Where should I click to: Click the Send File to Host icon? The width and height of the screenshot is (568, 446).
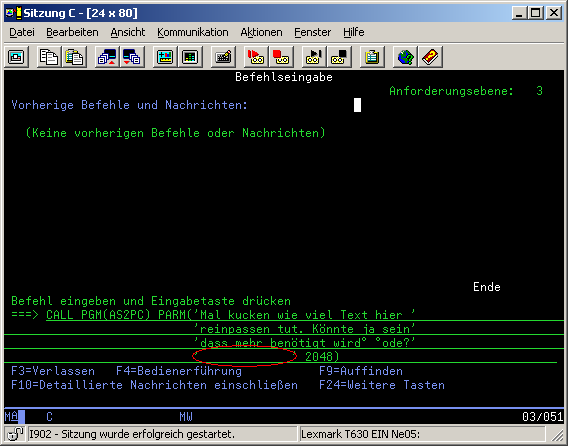coord(108,57)
